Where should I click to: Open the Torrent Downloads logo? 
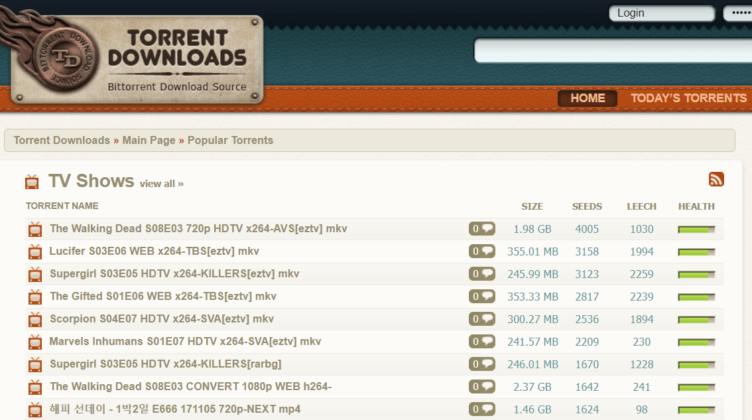click(x=132, y=57)
